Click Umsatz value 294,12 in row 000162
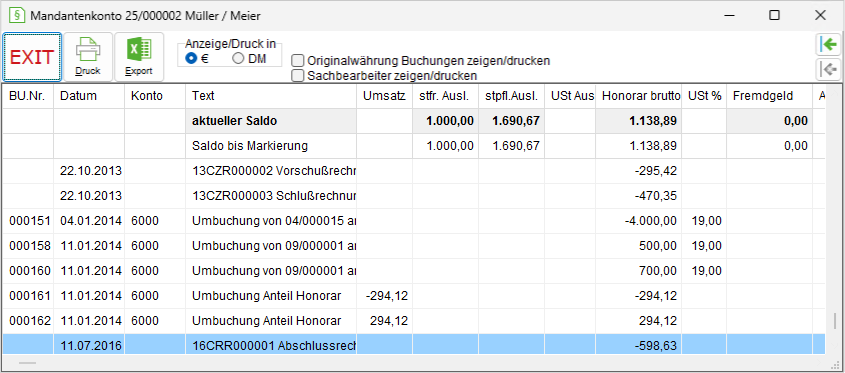The width and height of the screenshot is (845, 373). [389, 321]
